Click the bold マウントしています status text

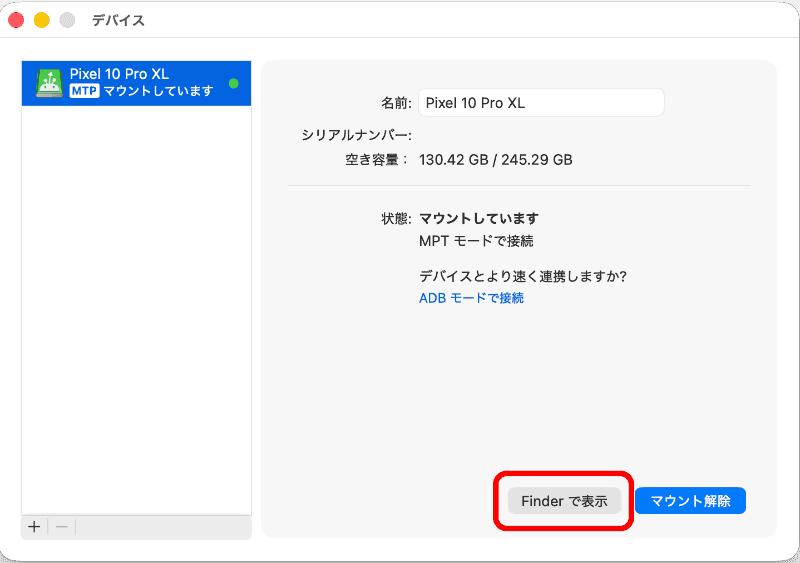point(479,218)
